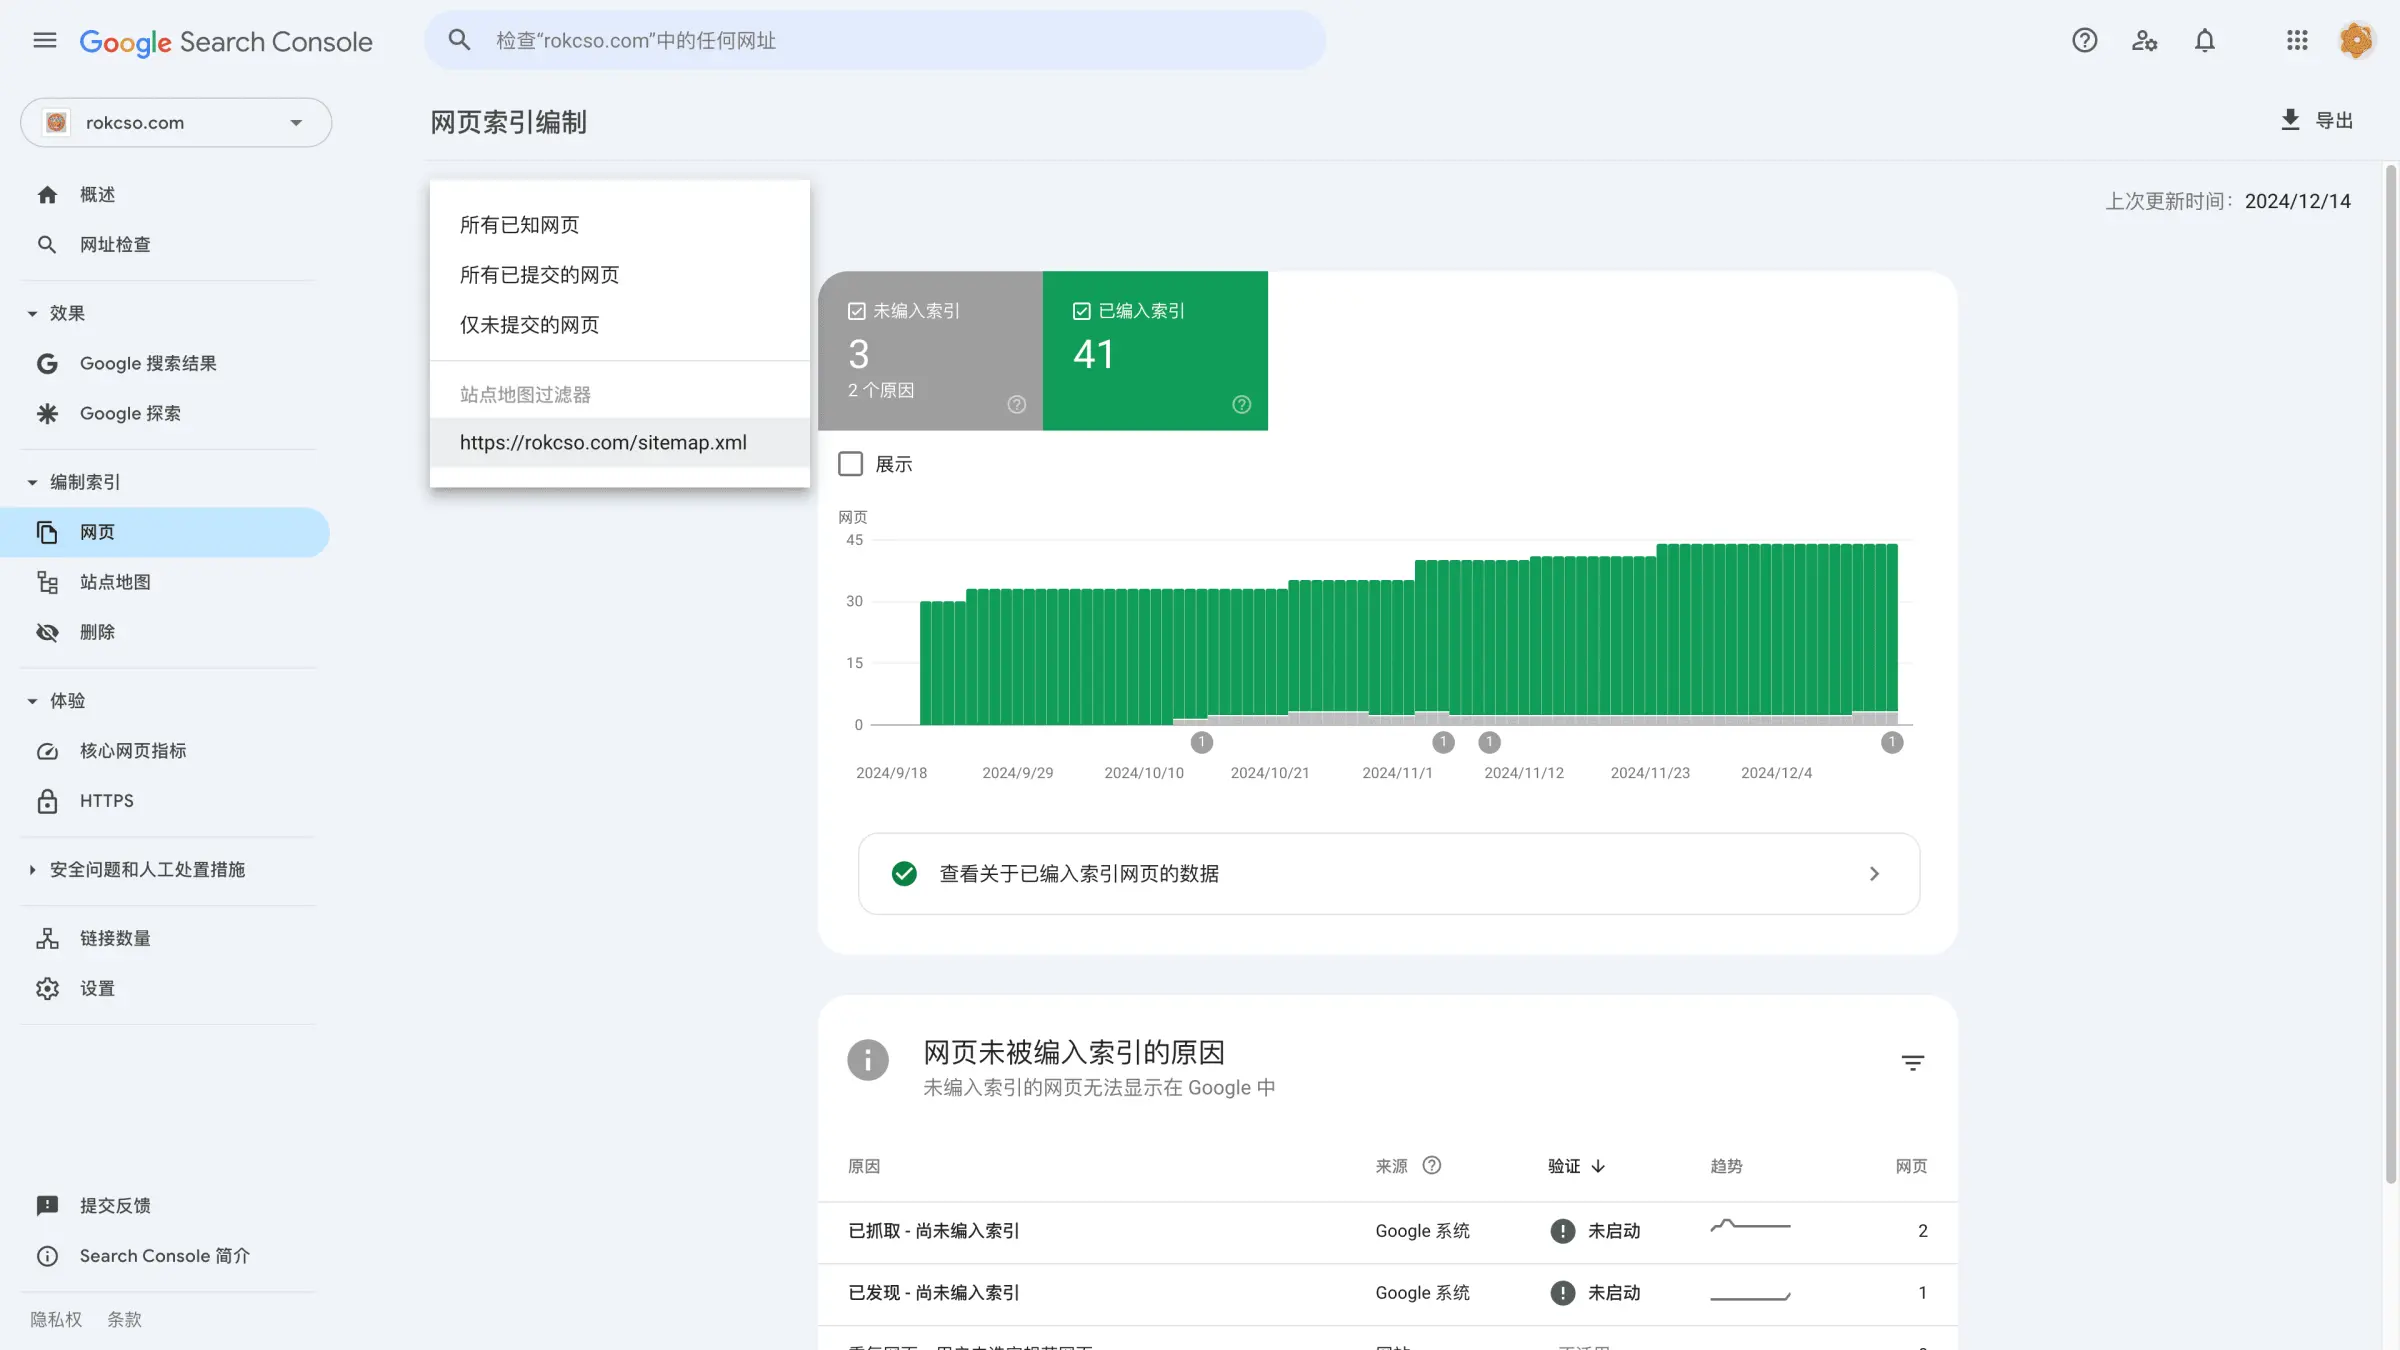Click the HTTPS lock icon
Image resolution: width=2400 pixels, height=1350 pixels.
click(47, 801)
